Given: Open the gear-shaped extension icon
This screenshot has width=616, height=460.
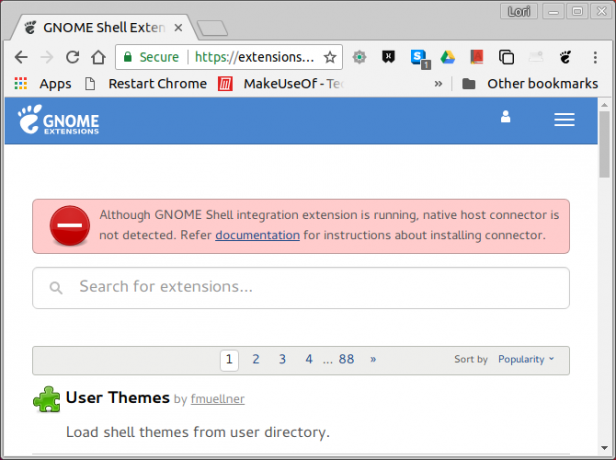Looking at the screenshot, I should tap(359, 57).
